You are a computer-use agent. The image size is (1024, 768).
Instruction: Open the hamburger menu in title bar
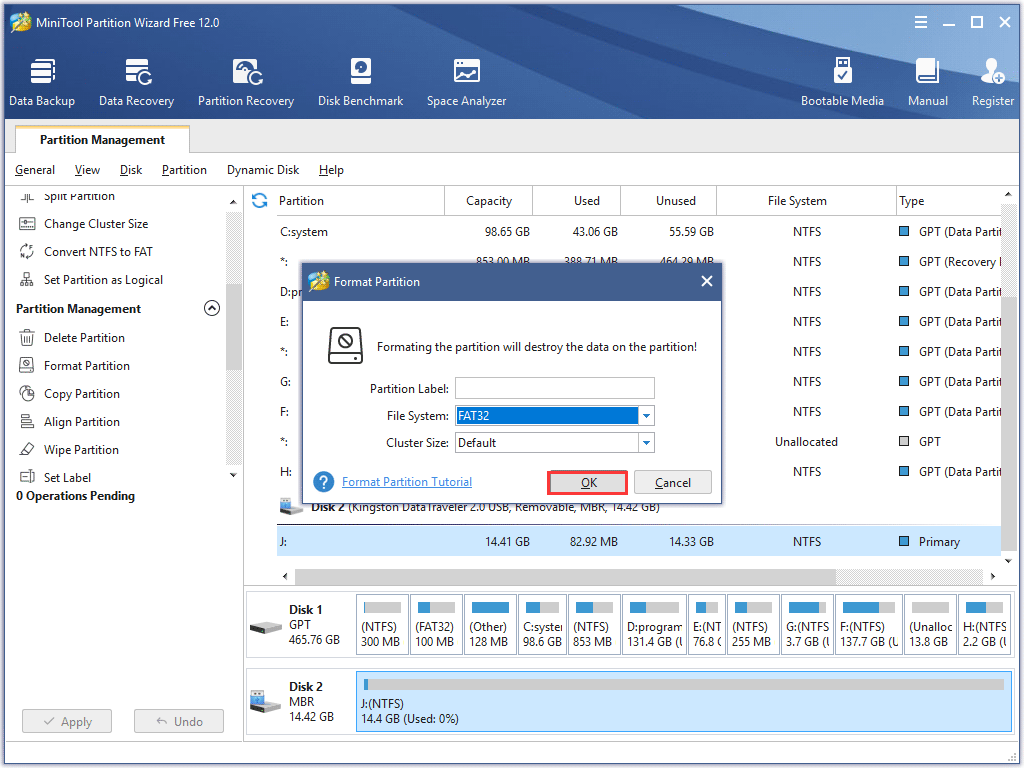pyautogui.click(x=921, y=22)
